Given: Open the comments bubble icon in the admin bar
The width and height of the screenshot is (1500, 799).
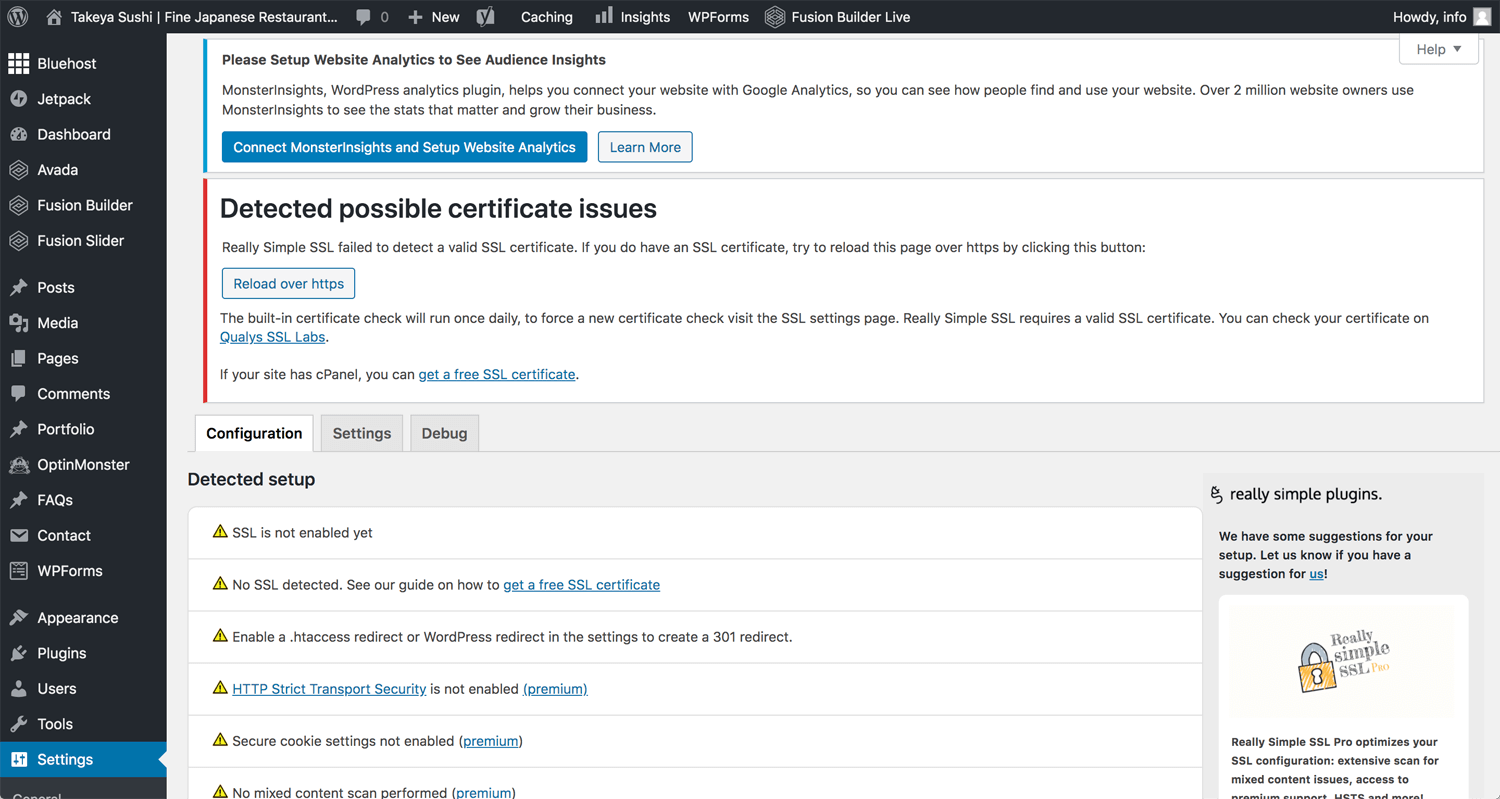Looking at the screenshot, I should (x=363, y=17).
